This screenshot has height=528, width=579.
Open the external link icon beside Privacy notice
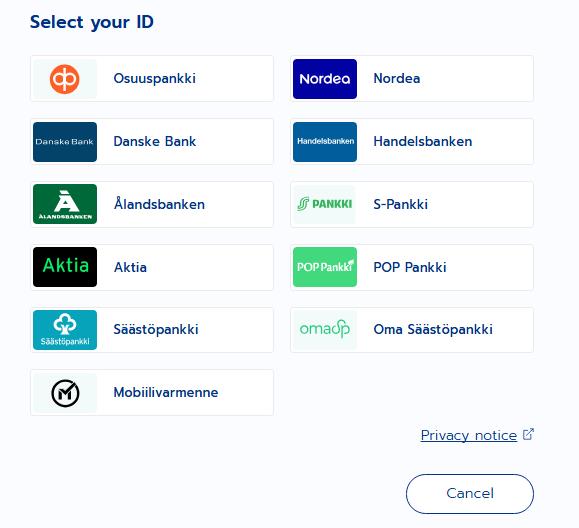pyautogui.click(x=528, y=434)
